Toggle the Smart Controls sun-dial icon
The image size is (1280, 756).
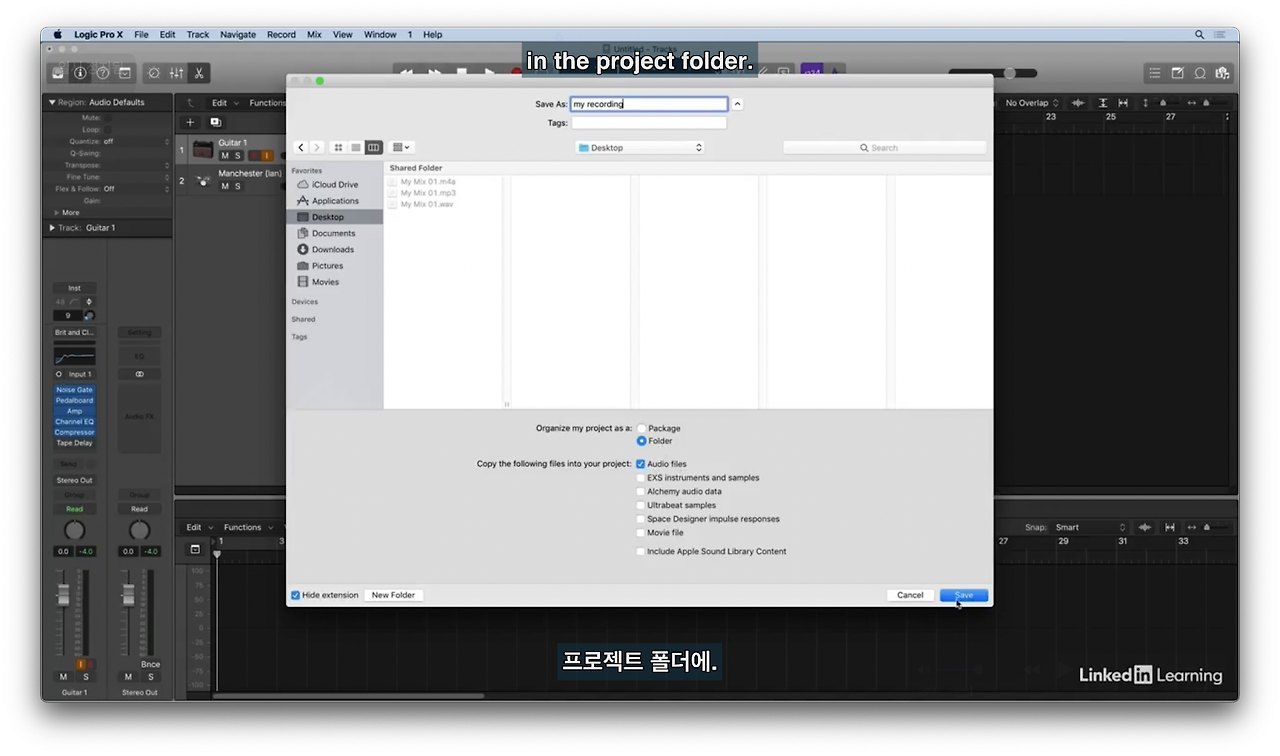point(154,73)
